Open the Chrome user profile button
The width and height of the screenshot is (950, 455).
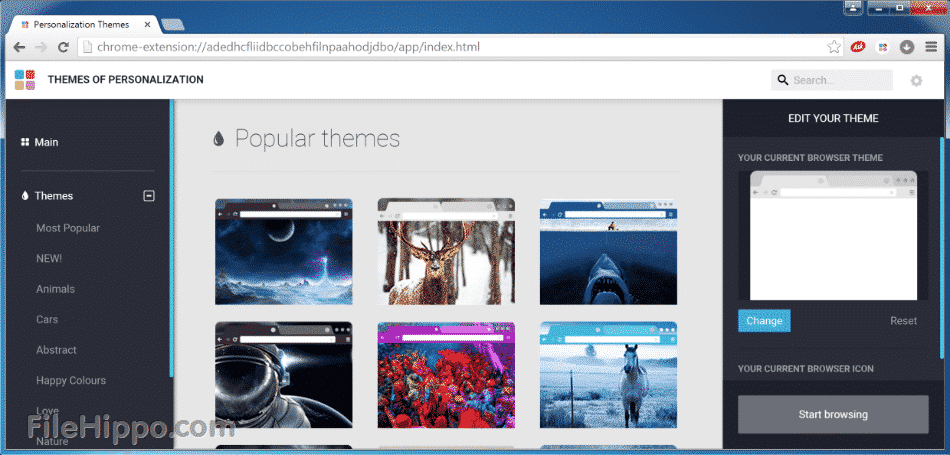(x=853, y=7)
